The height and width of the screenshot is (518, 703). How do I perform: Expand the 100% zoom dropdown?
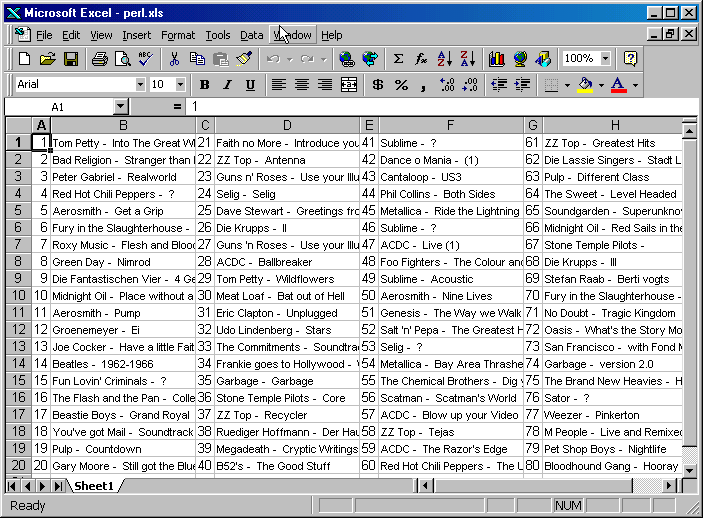click(x=606, y=58)
